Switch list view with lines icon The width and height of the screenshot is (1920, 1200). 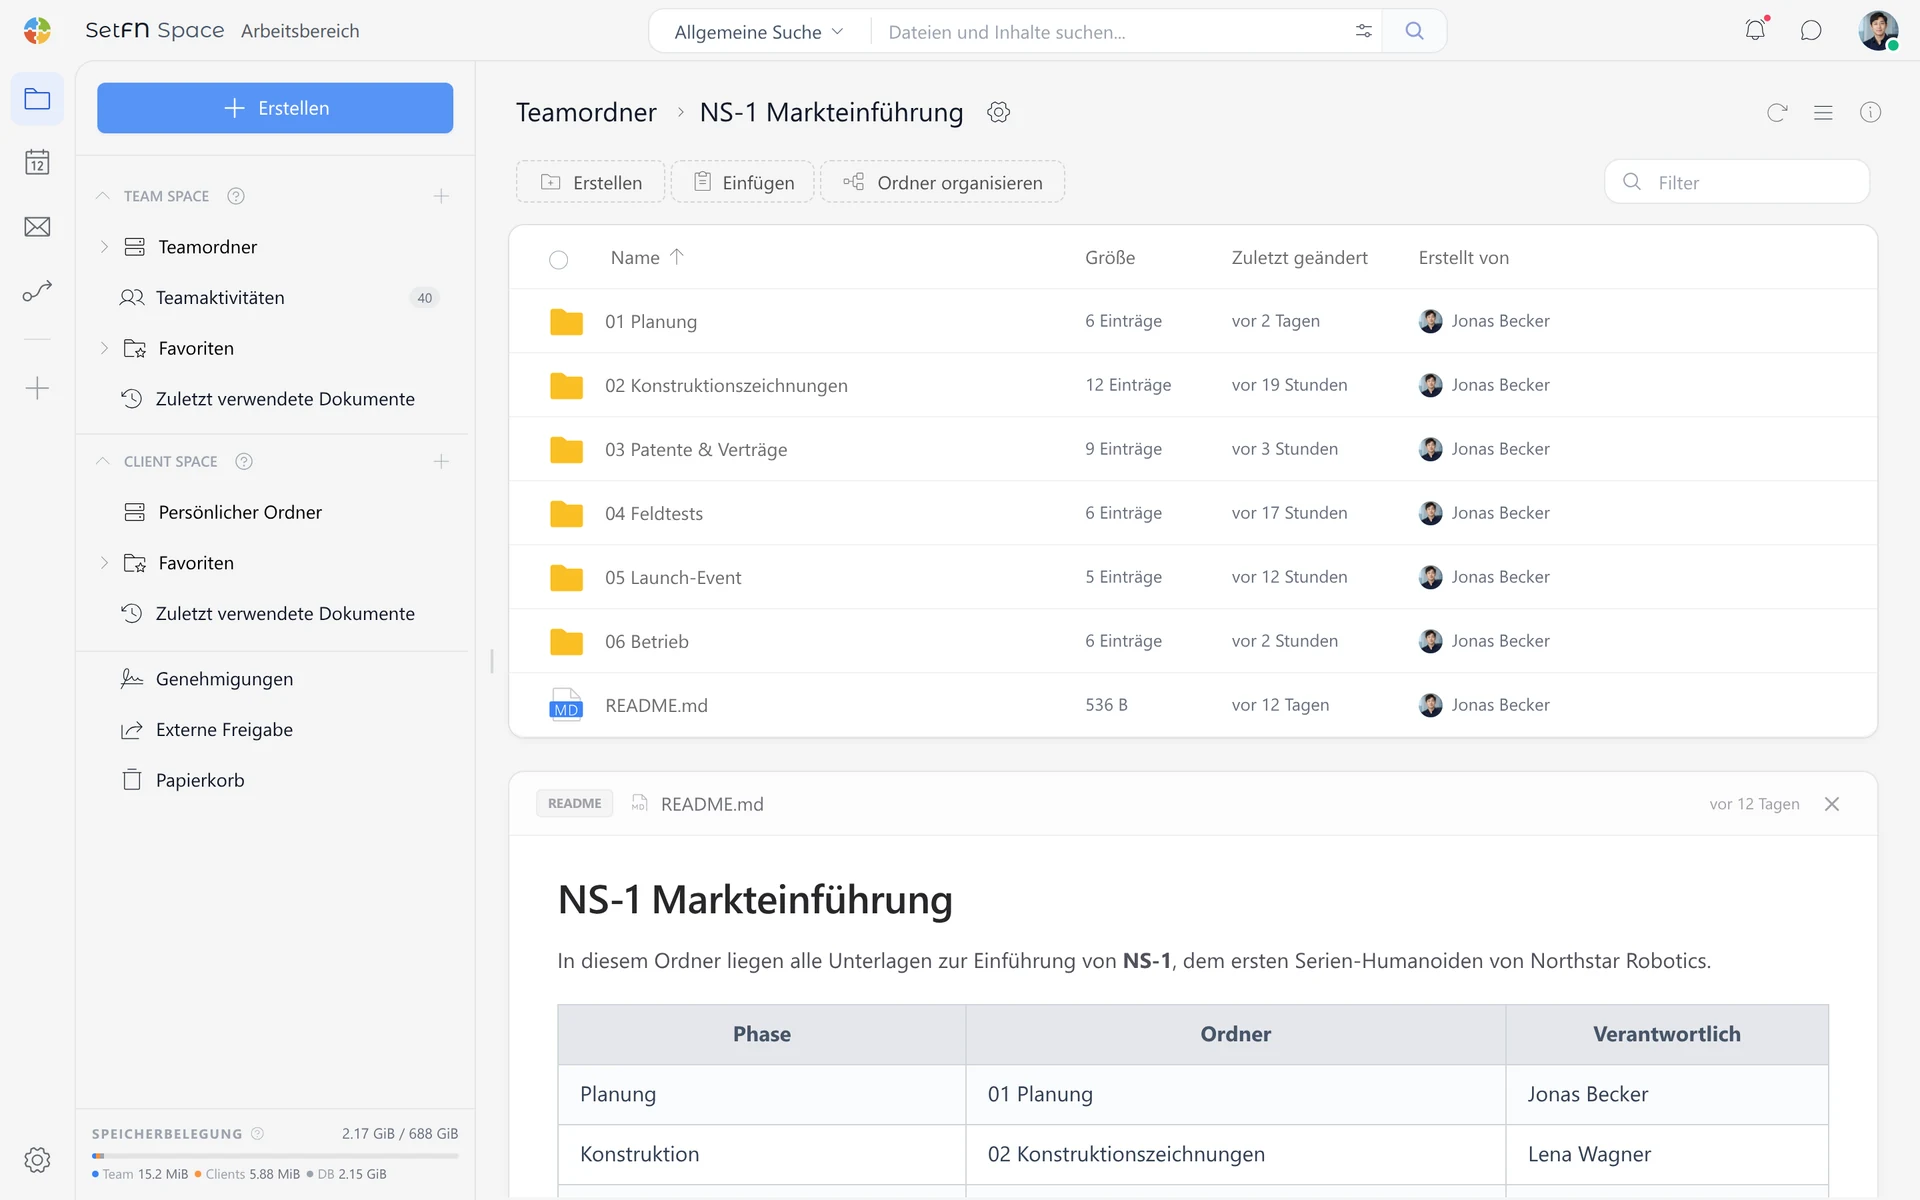(1823, 113)
